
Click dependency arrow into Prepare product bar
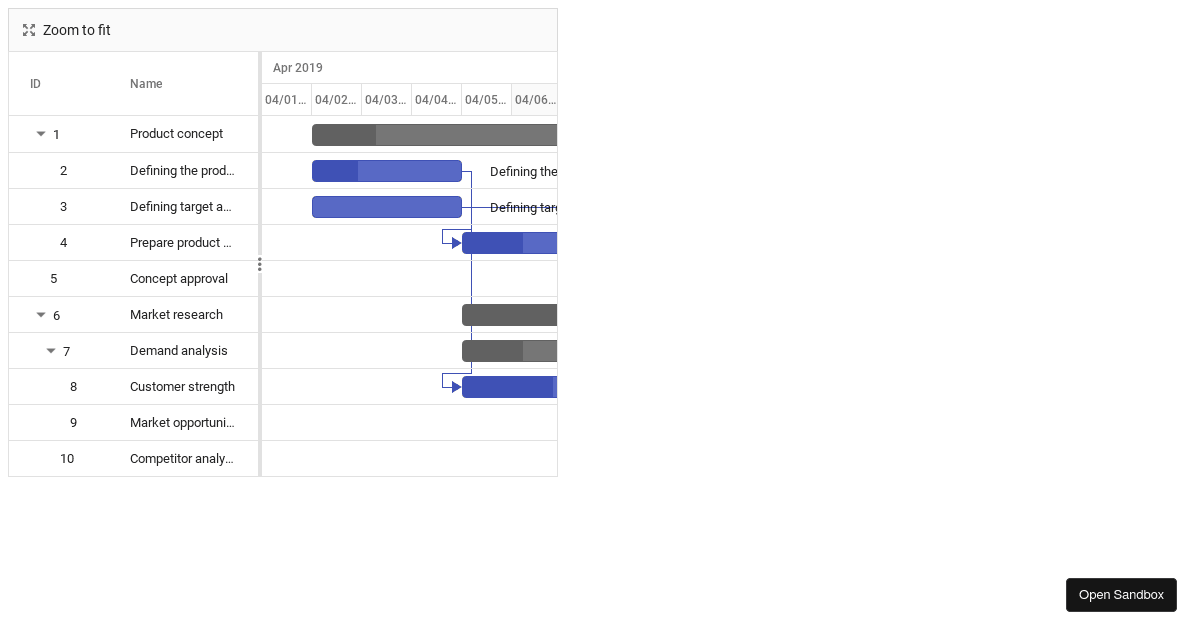(x=456, y=243)
